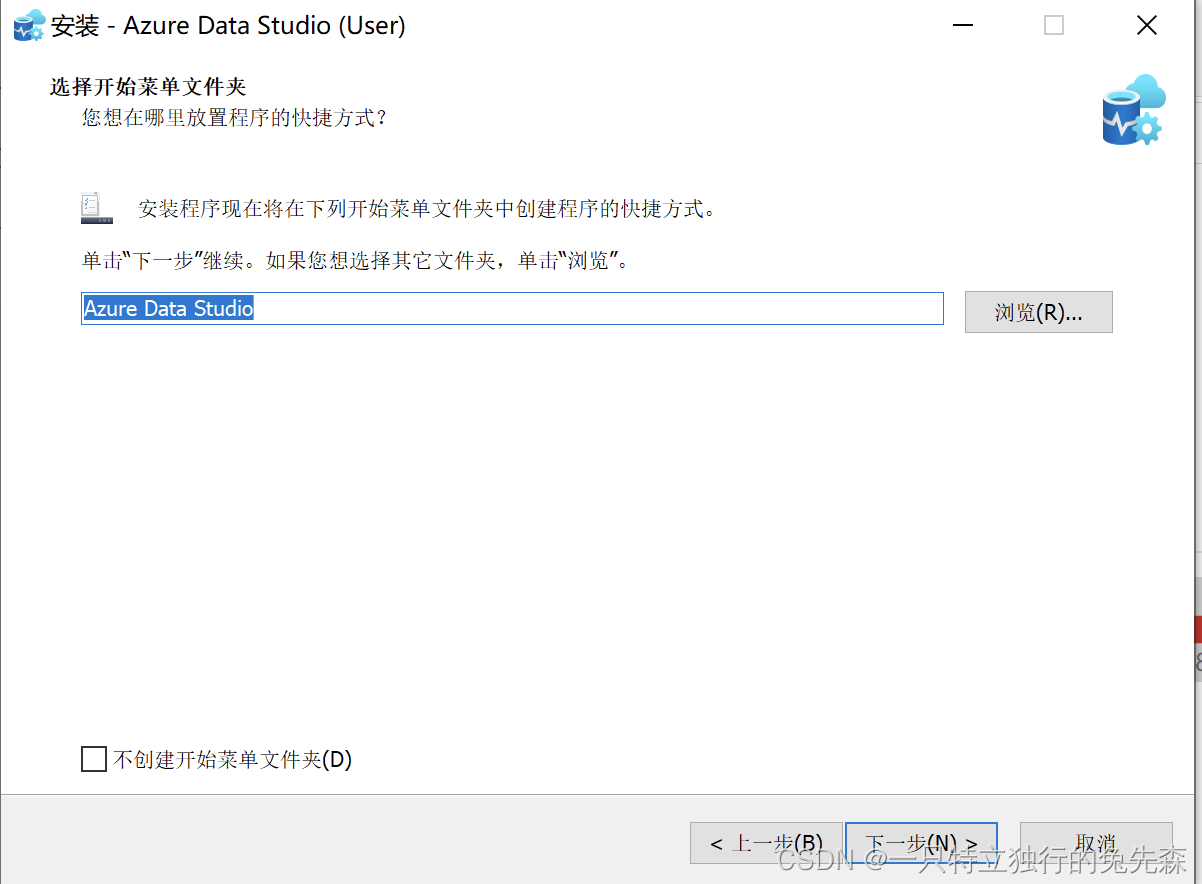Click the Azure Data Studio title bar icon

click(x=29, y=25)
